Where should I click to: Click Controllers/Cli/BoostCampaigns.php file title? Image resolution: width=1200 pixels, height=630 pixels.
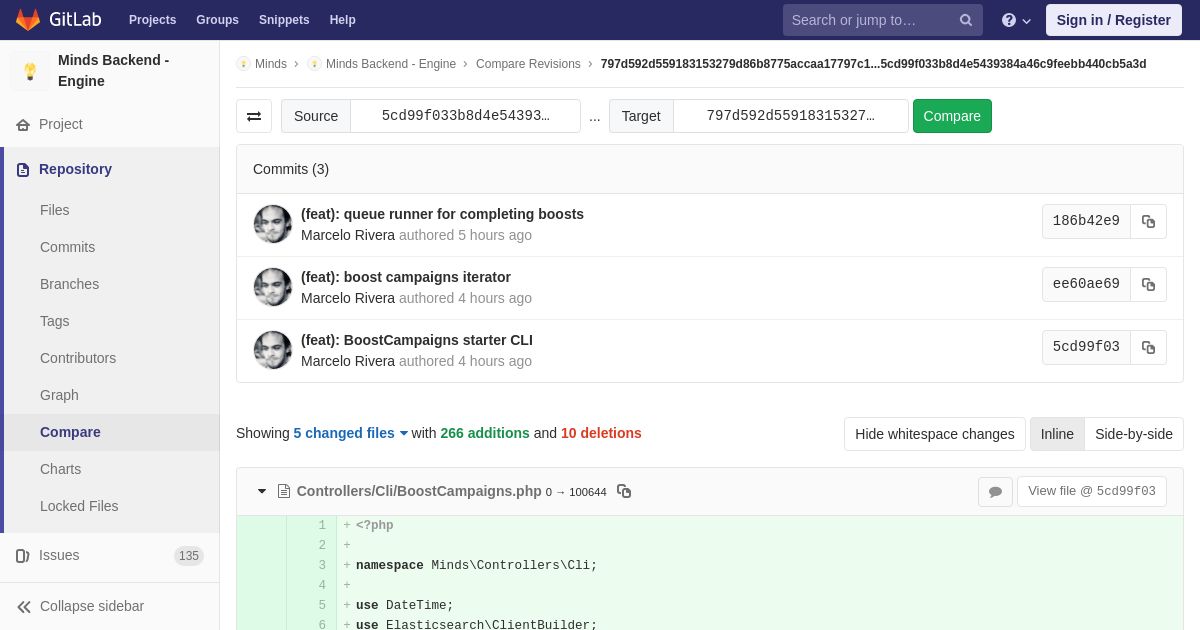419,491
